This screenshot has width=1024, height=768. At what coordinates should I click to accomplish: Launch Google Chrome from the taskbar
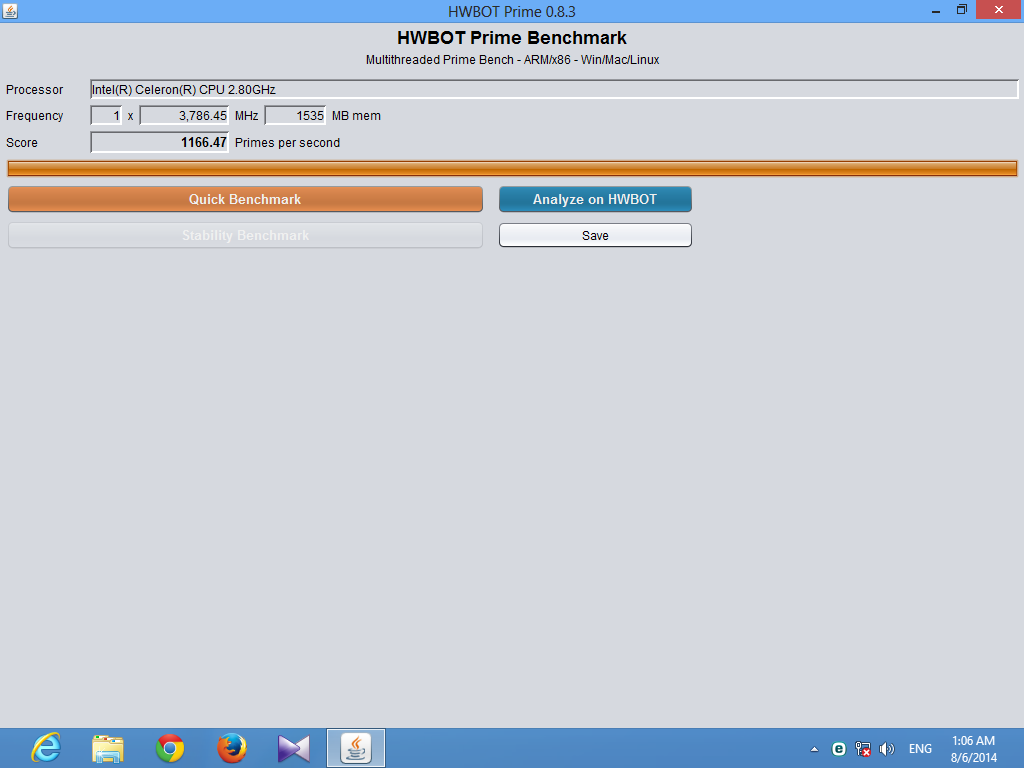coord(170,748)
